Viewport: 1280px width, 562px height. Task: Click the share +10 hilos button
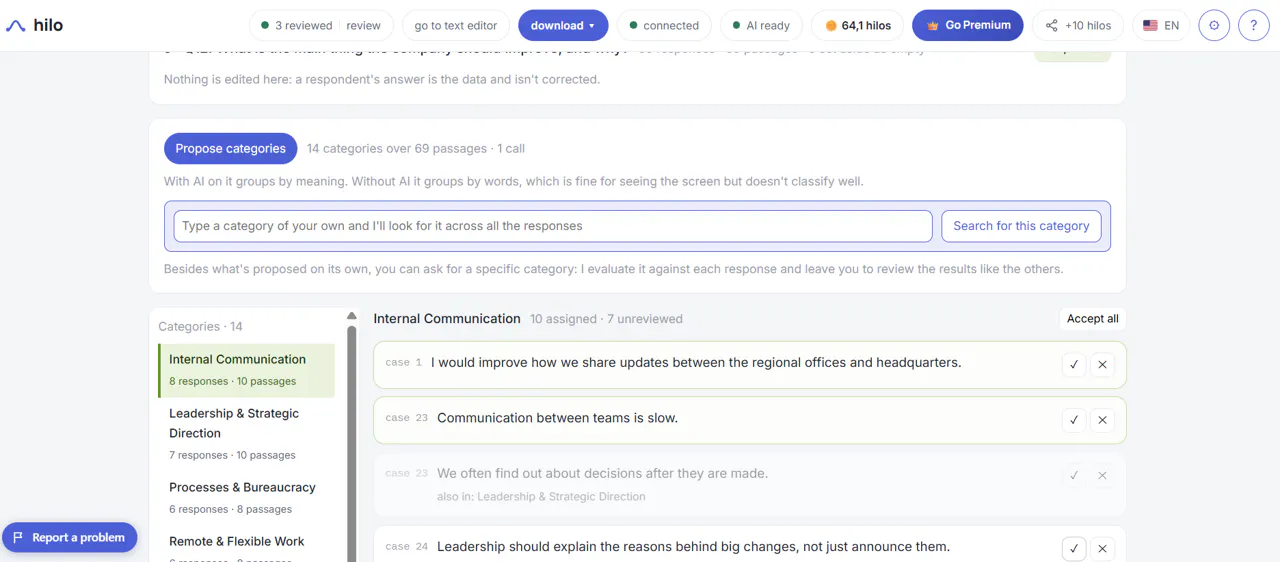(x=1078, y=26)
